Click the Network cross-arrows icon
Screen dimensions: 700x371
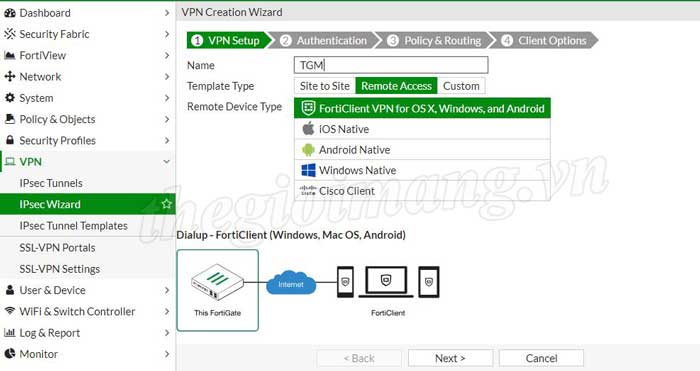tap(9, 76)
